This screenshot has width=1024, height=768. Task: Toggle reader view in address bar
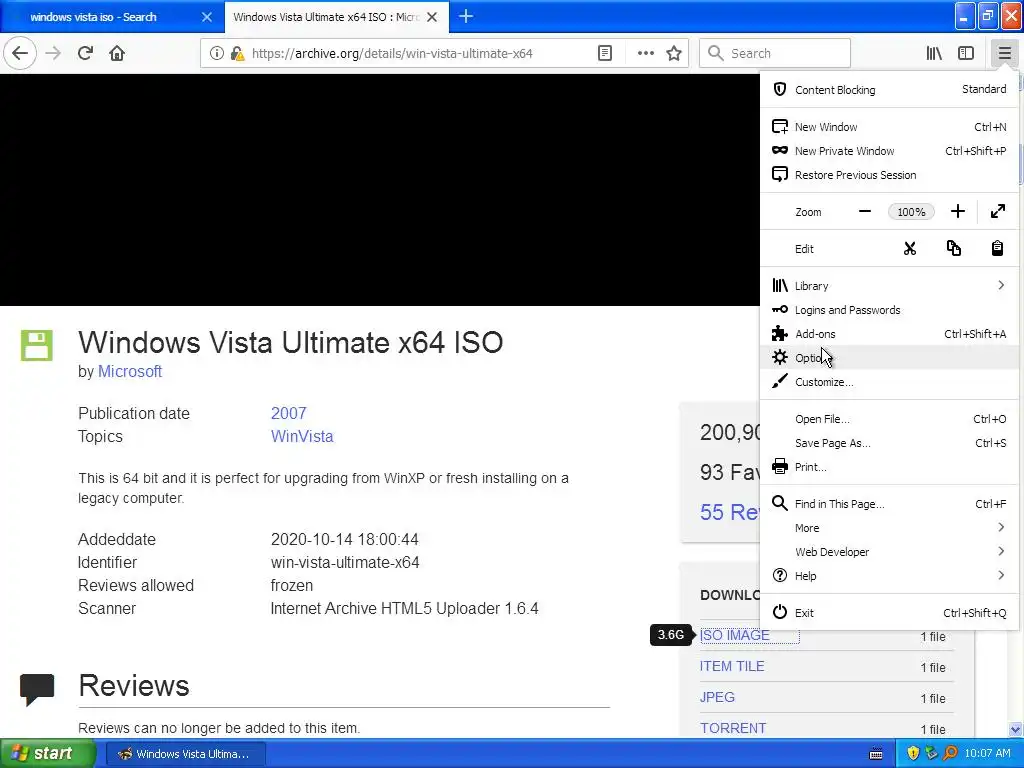tap(605, 53)
